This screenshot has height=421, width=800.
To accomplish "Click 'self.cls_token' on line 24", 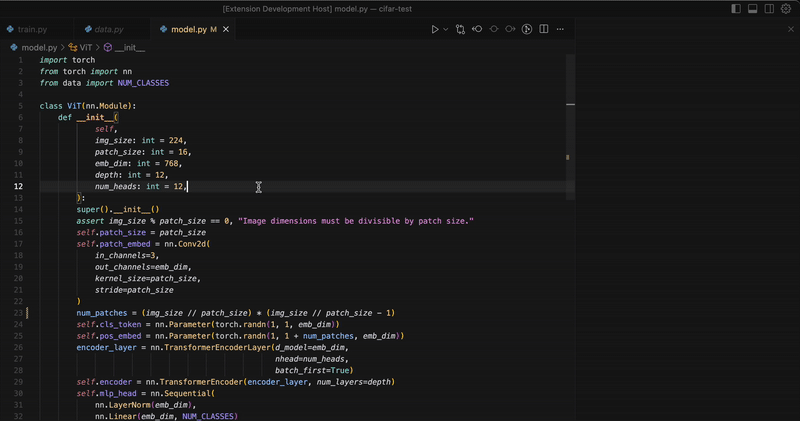I will point(109,325).
